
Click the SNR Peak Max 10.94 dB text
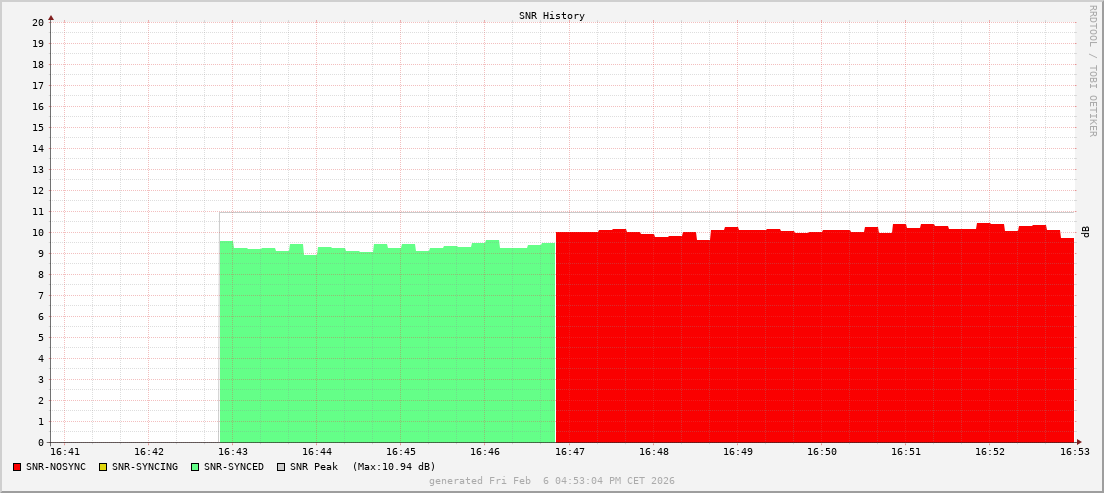pos(362,467)
